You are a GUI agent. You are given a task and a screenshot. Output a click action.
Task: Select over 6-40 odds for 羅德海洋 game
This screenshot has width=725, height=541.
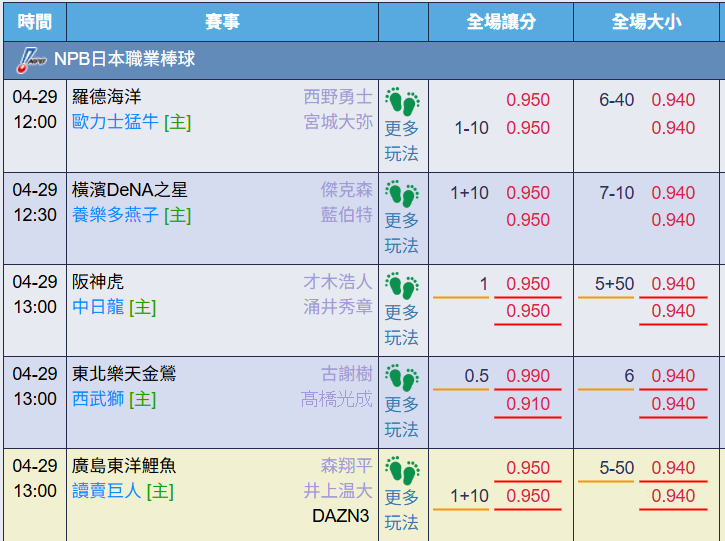point(673,100)
